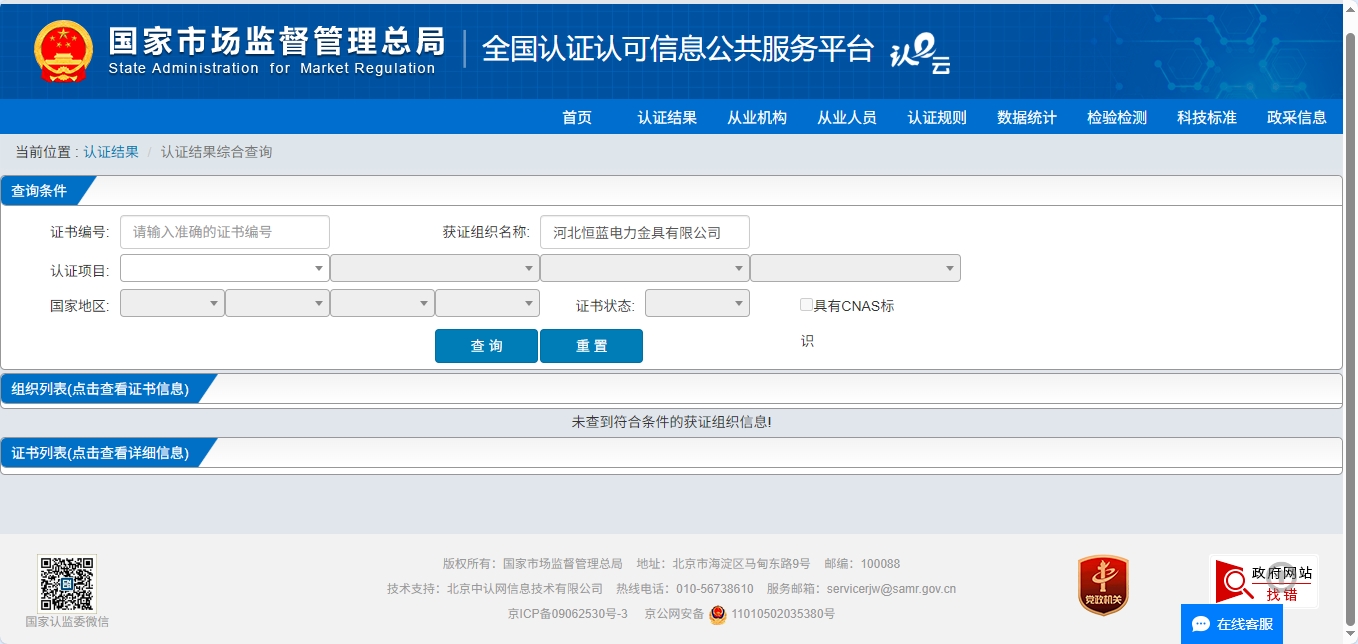1358x644 pixels.
Task: Click the 热线电话 010-56738610 text
Action: tap(685, 589)
